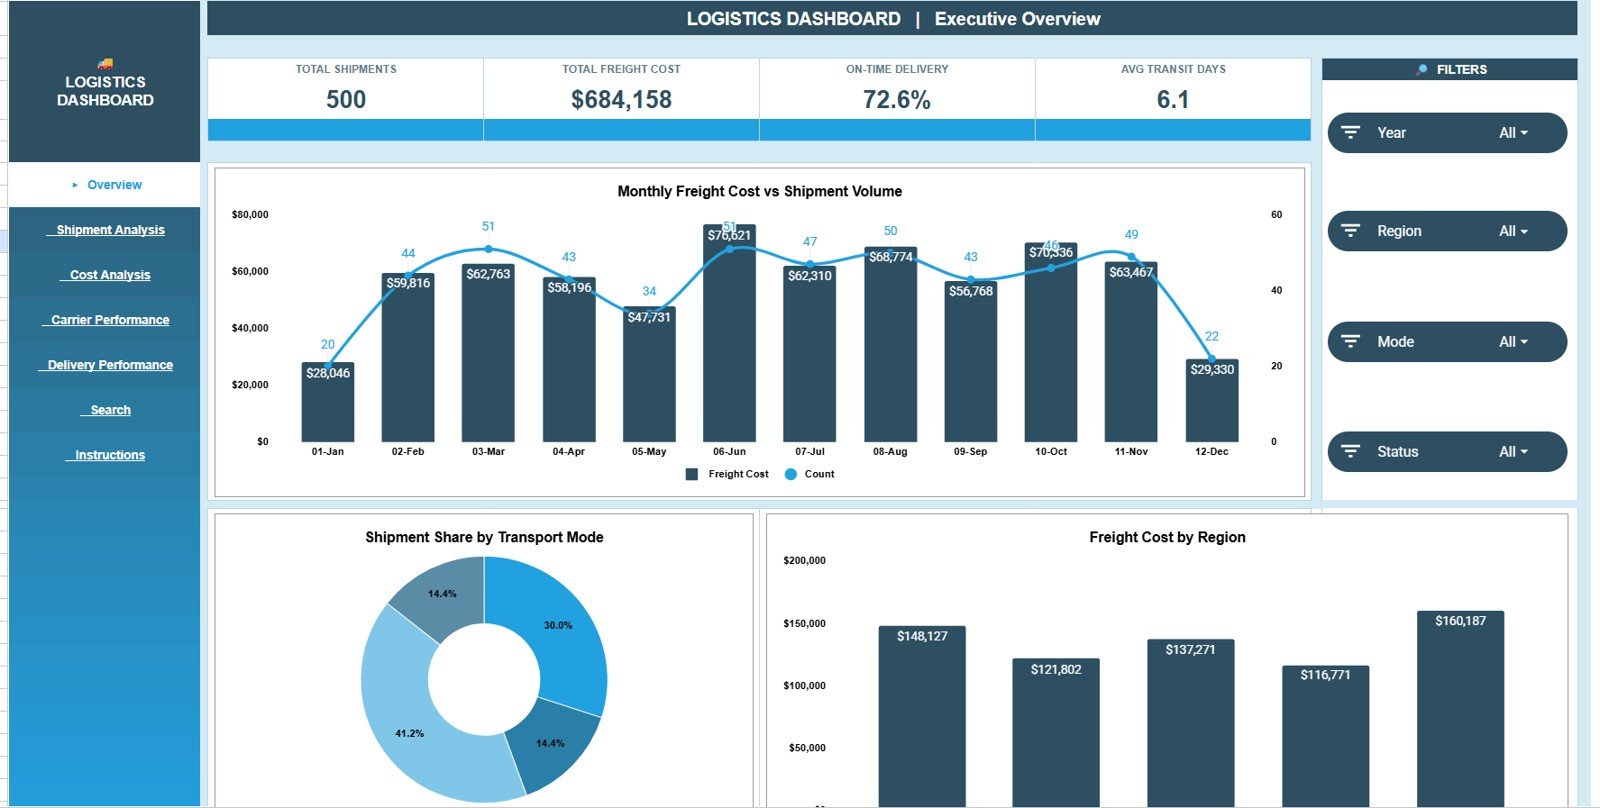Click the Avg Transit Days 6.1 value
This screenshot has height=808, width=1600.
point(1173,100)
